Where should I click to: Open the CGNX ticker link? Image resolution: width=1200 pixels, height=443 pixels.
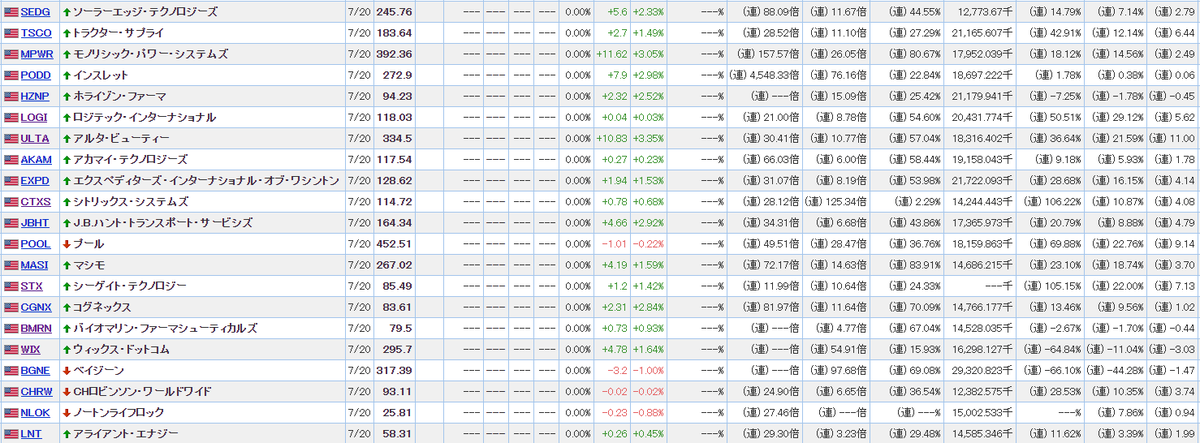(36, 307)
